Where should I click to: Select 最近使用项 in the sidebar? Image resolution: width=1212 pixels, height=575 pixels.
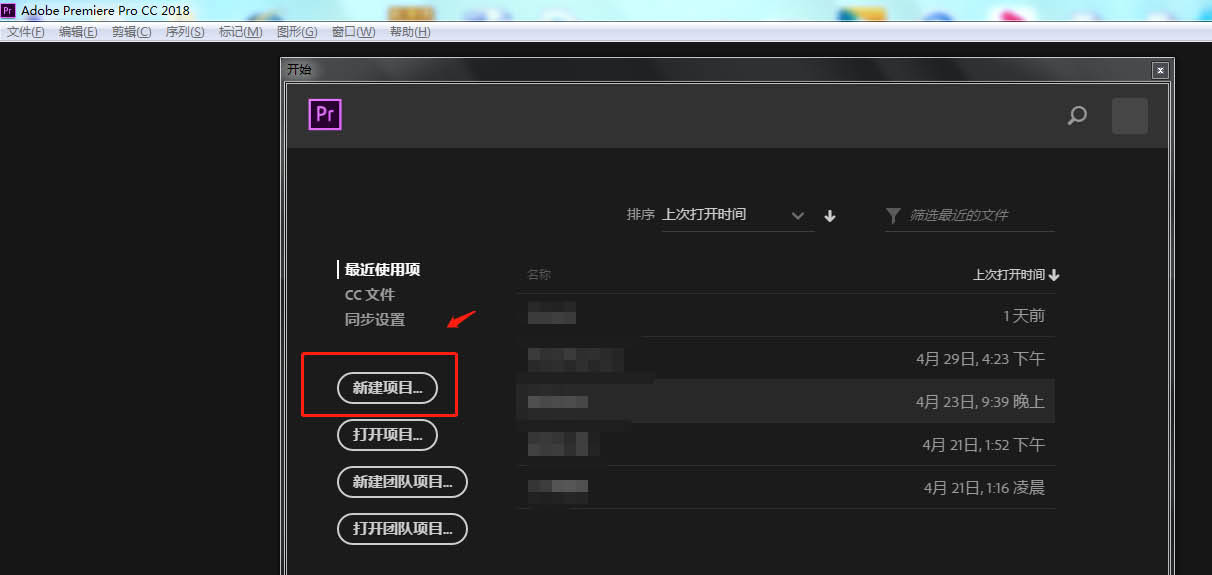[x=382, y=270]
